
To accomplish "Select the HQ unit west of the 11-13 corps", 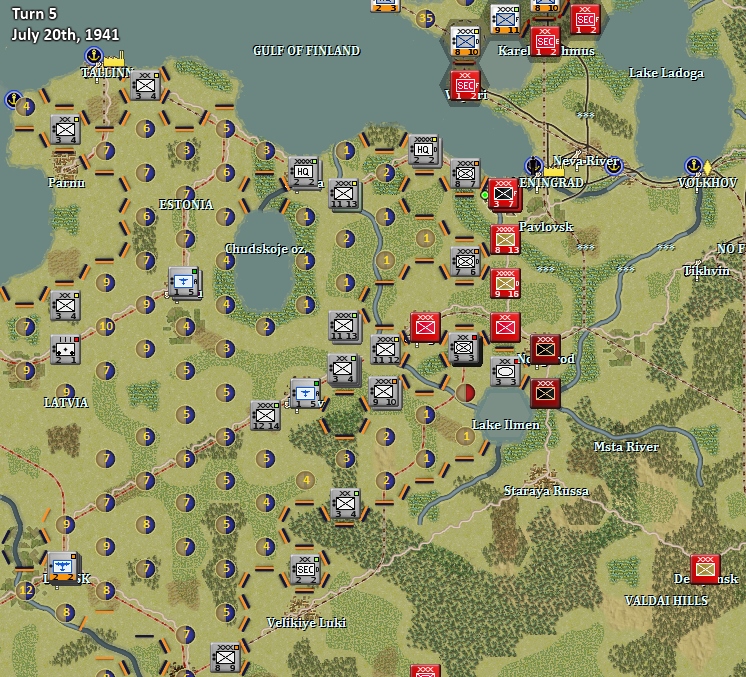I will [x=304, y=172].
